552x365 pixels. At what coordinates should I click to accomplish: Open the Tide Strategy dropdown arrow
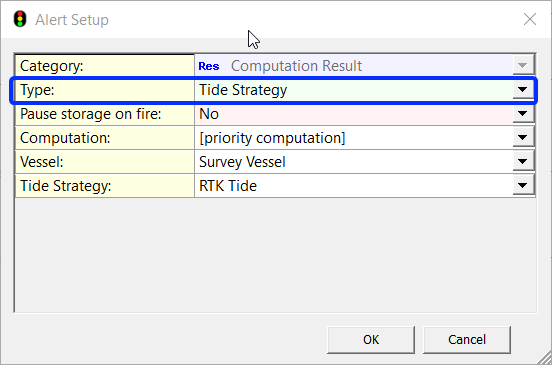coord(522,185)
